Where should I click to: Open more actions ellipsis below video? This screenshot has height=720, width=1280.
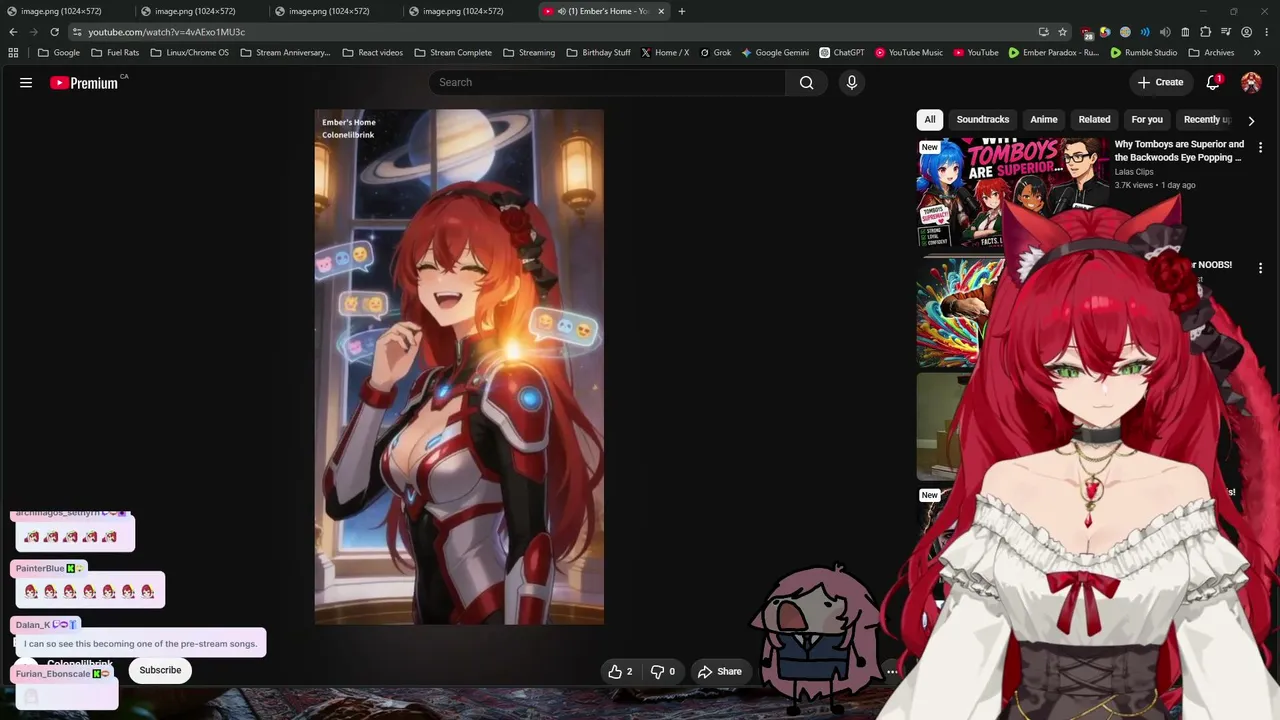[x=892, y=672]
